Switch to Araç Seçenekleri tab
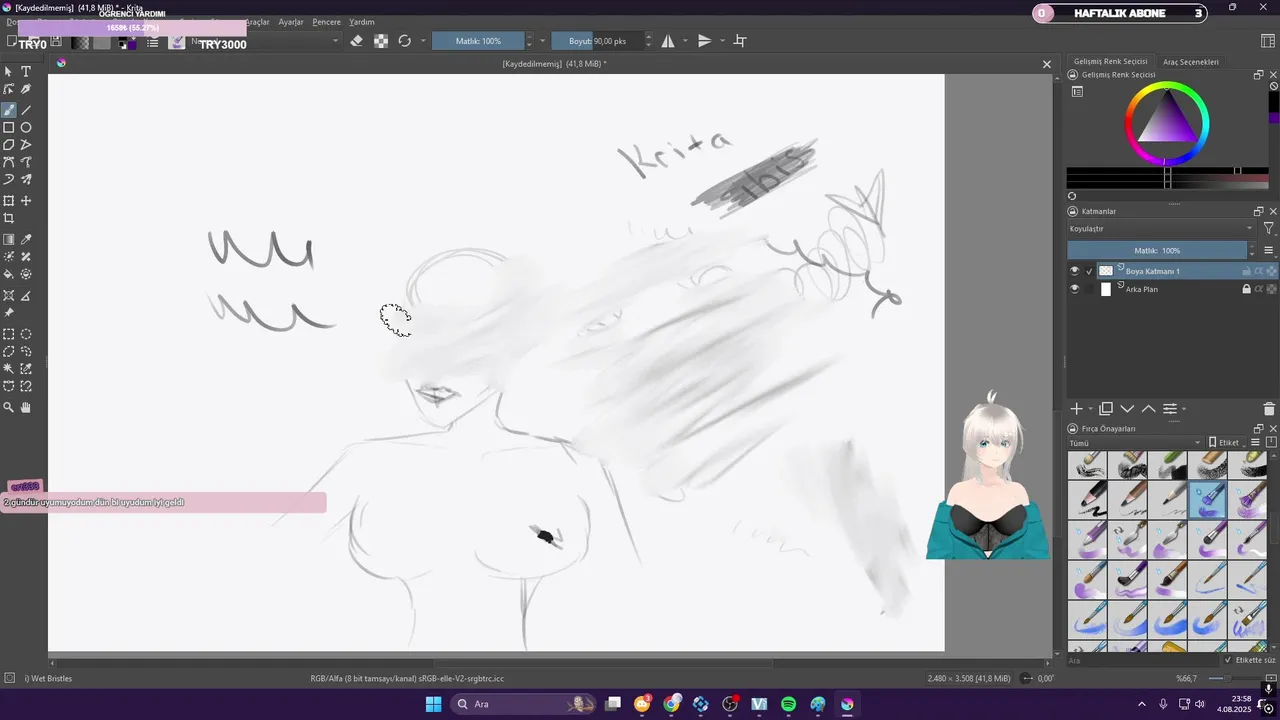The image size is (1280, 720). pyautogui.click(x=1191, y=62)
